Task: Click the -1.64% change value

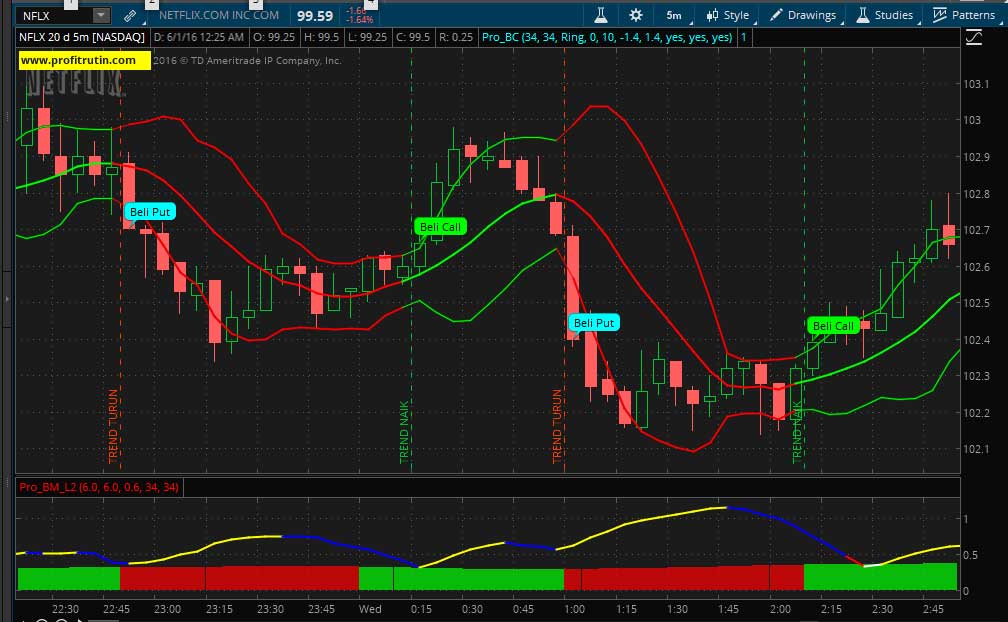Action: click(x=359, y=20)
